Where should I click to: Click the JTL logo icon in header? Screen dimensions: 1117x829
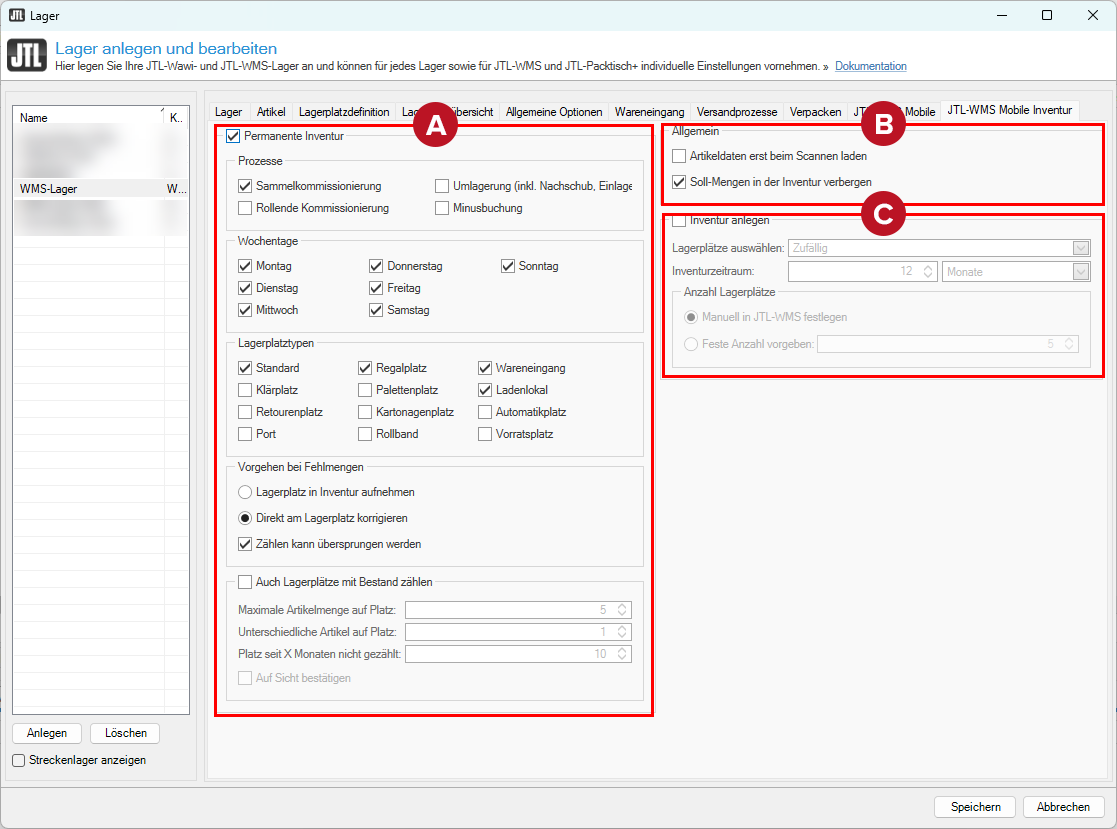point(26,55)
